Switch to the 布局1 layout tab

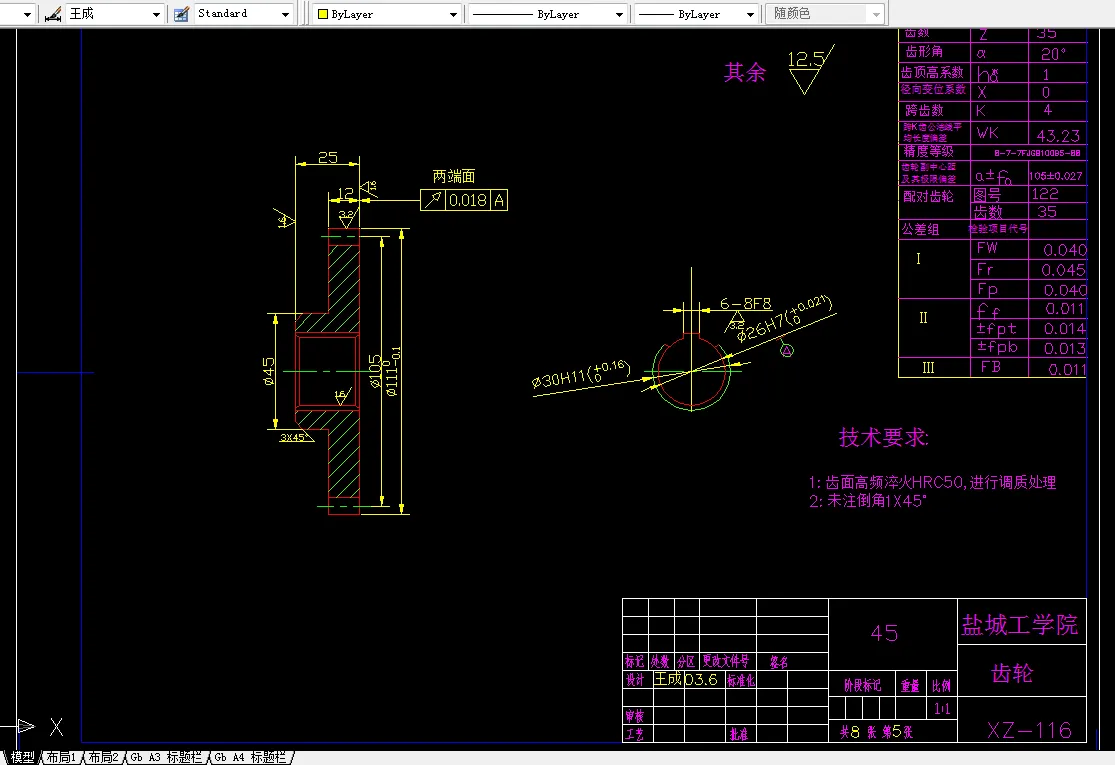[x=62, y=757]
